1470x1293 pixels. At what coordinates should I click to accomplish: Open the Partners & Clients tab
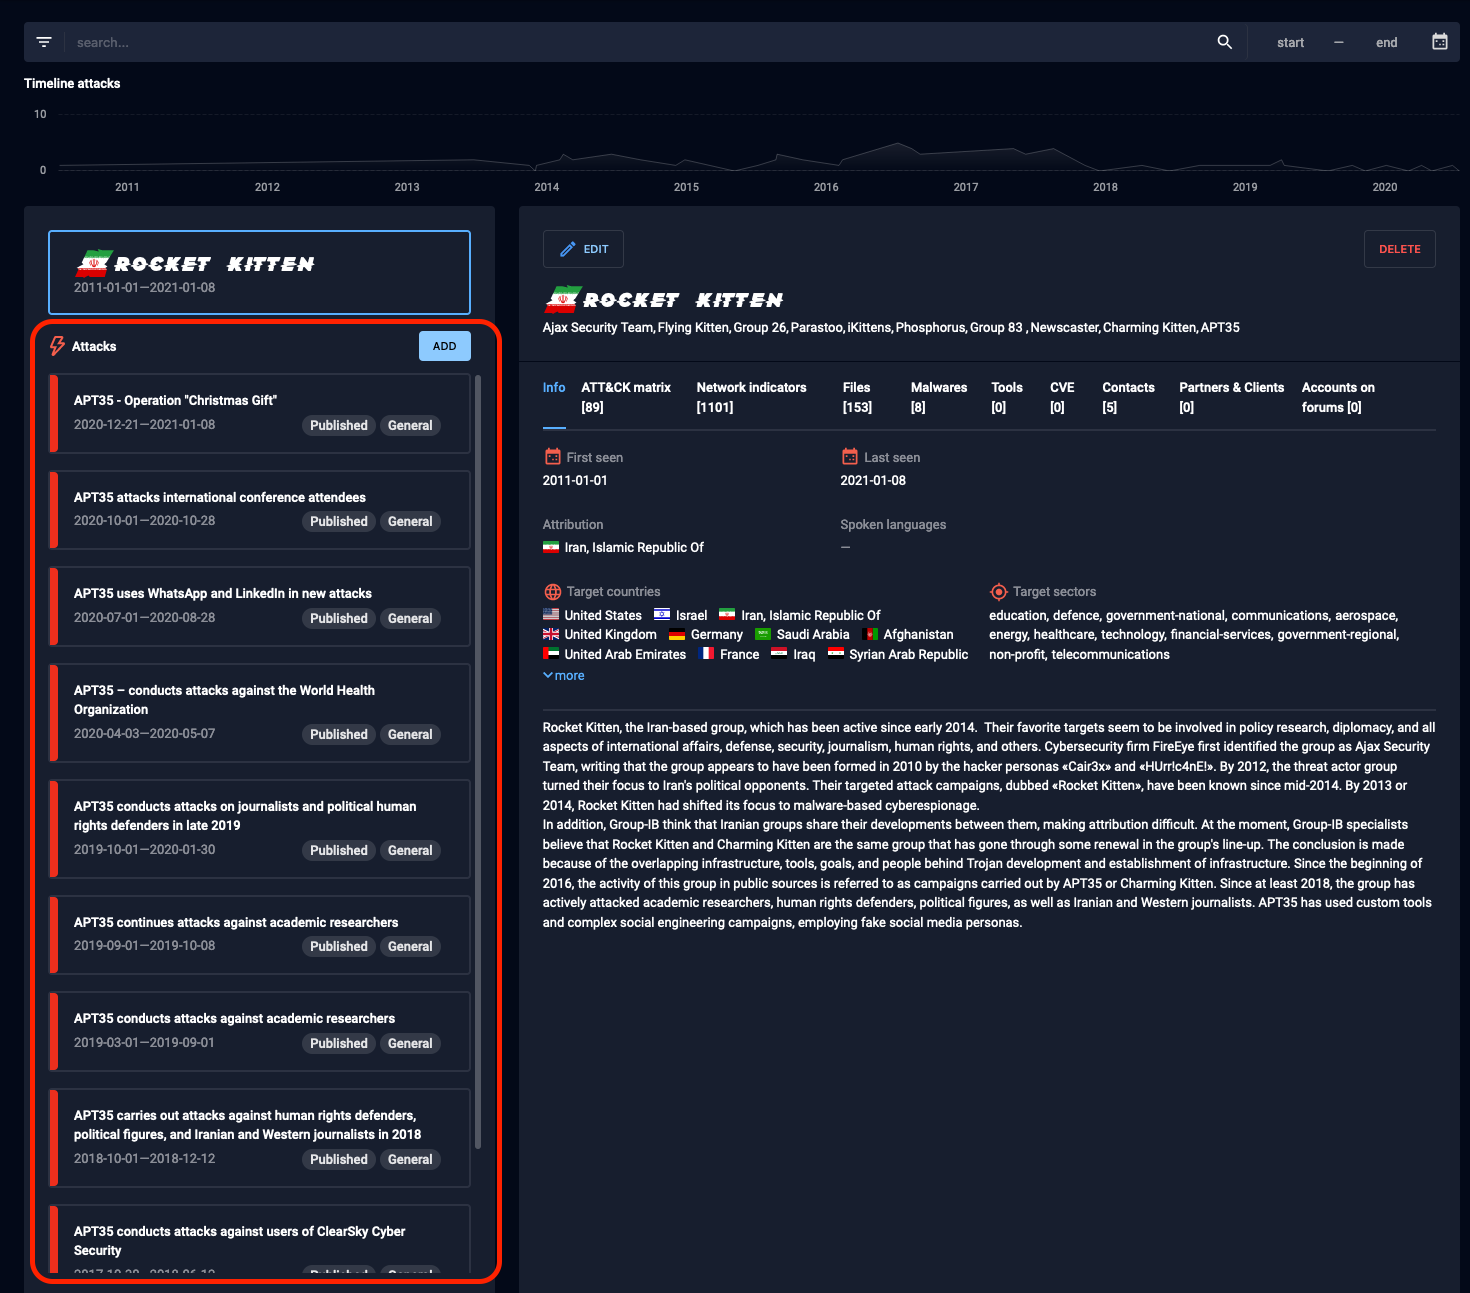(x=1231, y=397)
